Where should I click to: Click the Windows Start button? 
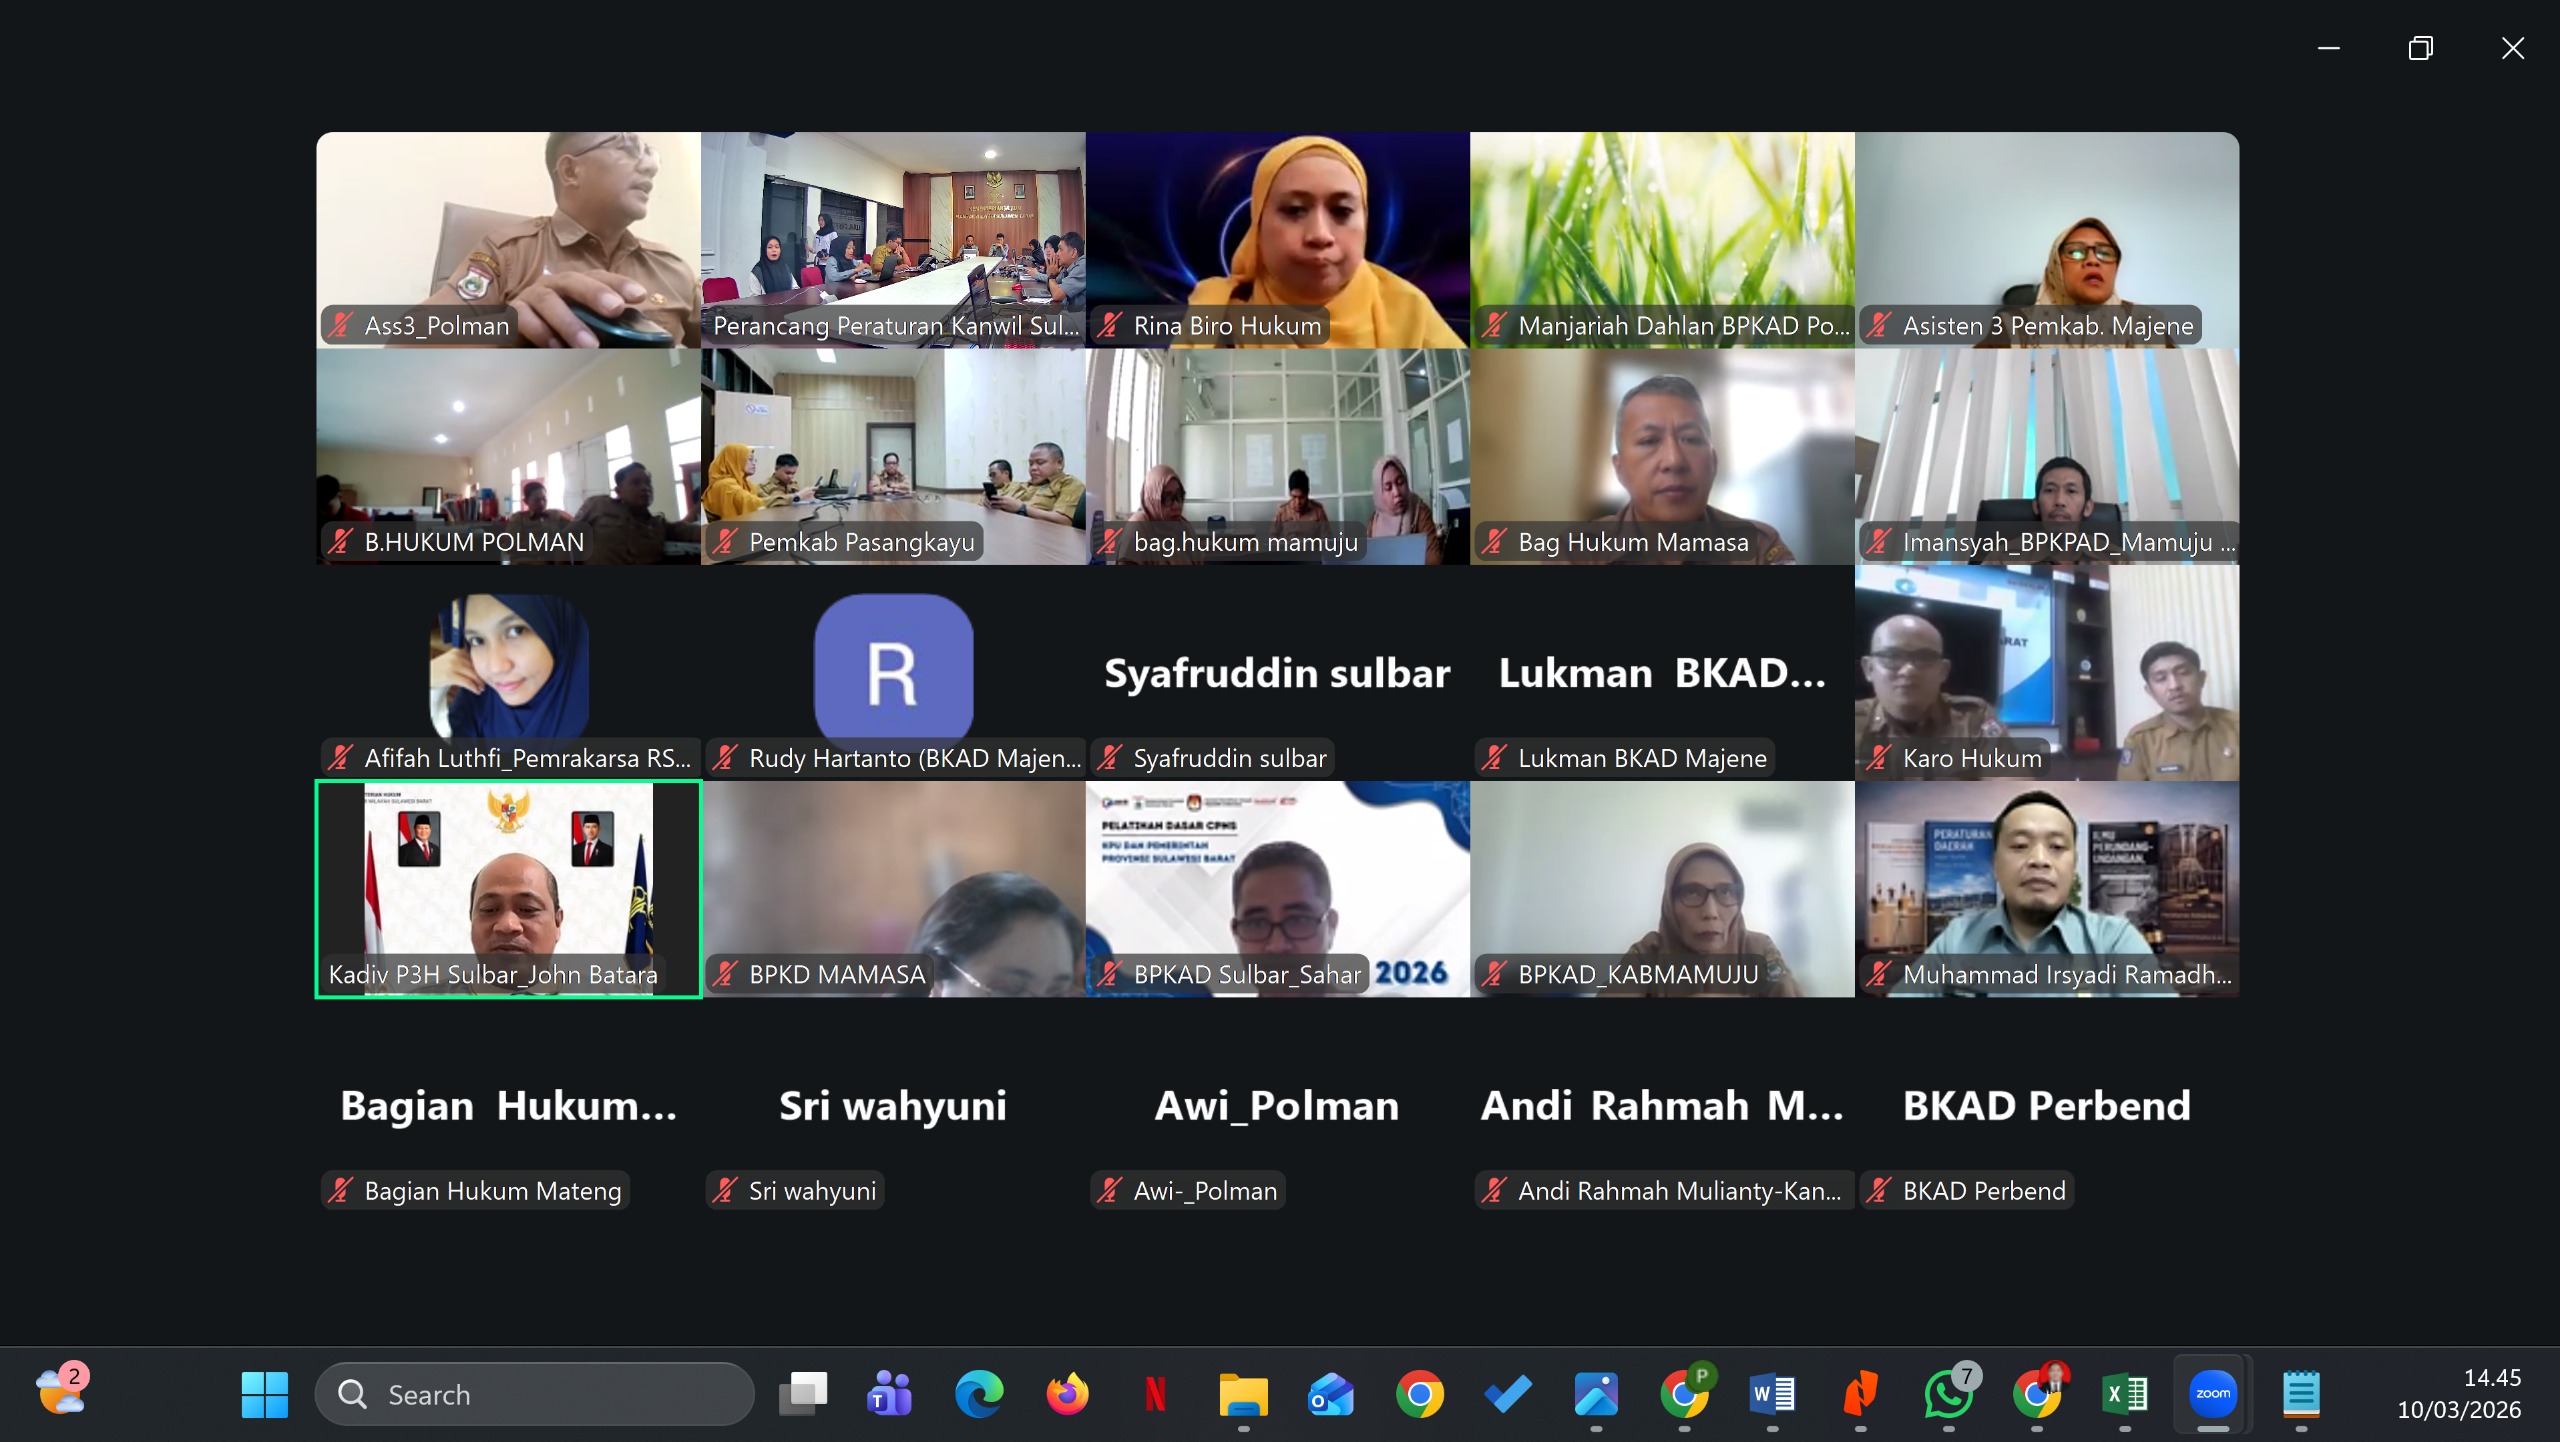(x=265, y=1394)
